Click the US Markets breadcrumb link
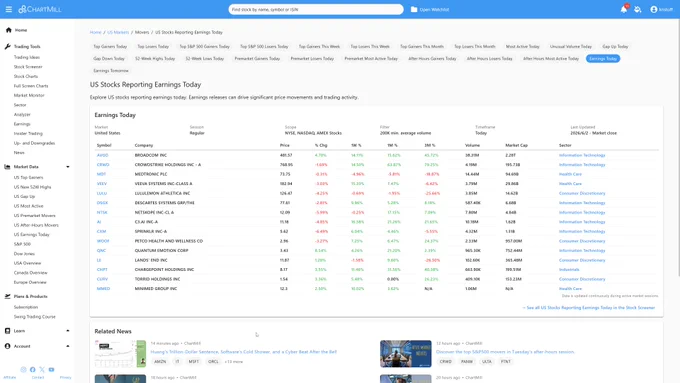This screenshot has width=680, height=383. 118,32
